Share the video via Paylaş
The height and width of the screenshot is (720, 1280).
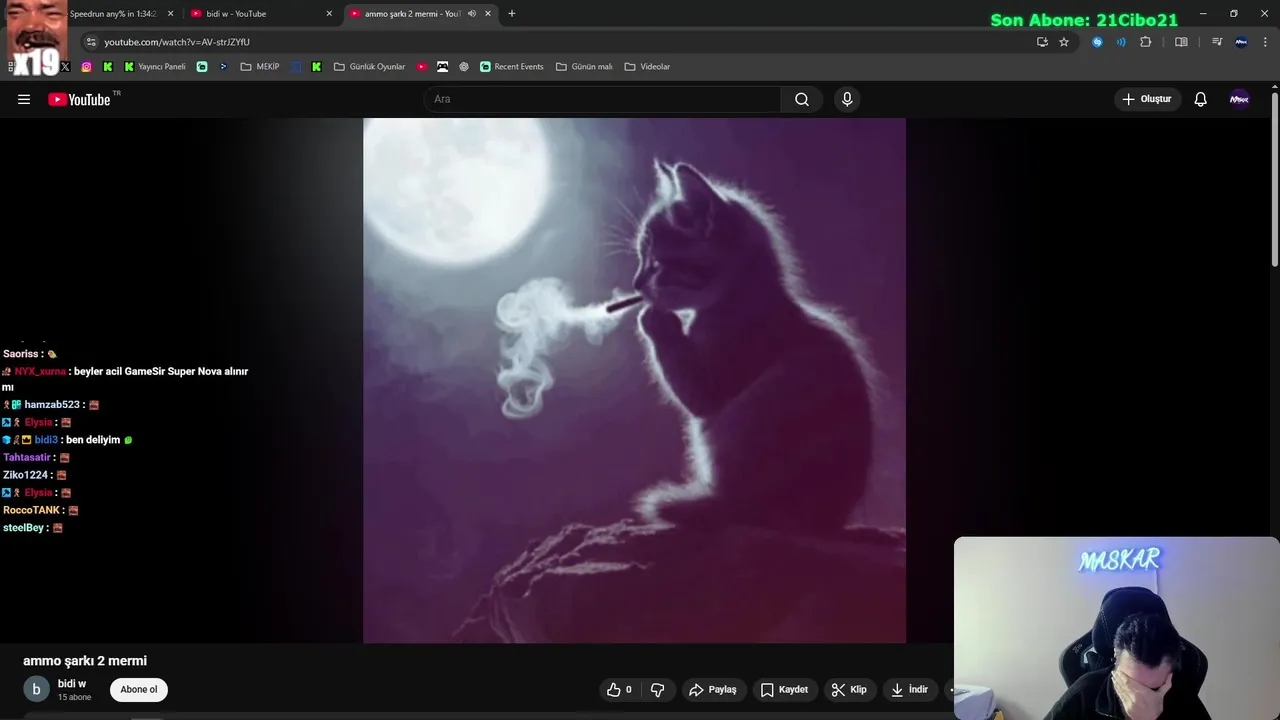713,690
